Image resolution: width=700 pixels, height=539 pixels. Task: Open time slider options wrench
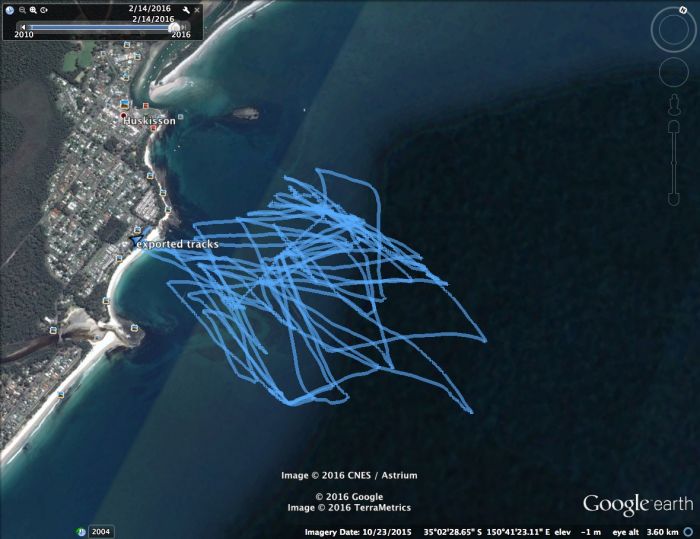(186, 10)
